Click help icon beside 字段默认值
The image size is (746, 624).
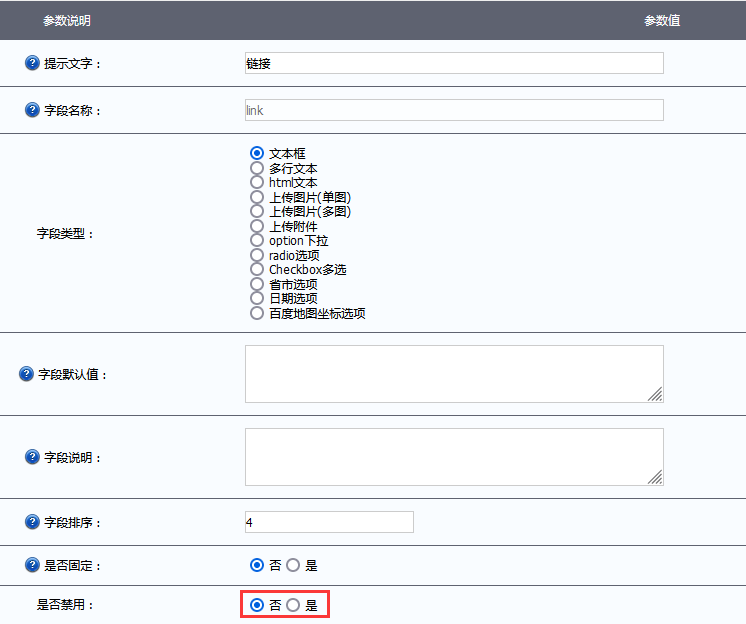[26, 374]
